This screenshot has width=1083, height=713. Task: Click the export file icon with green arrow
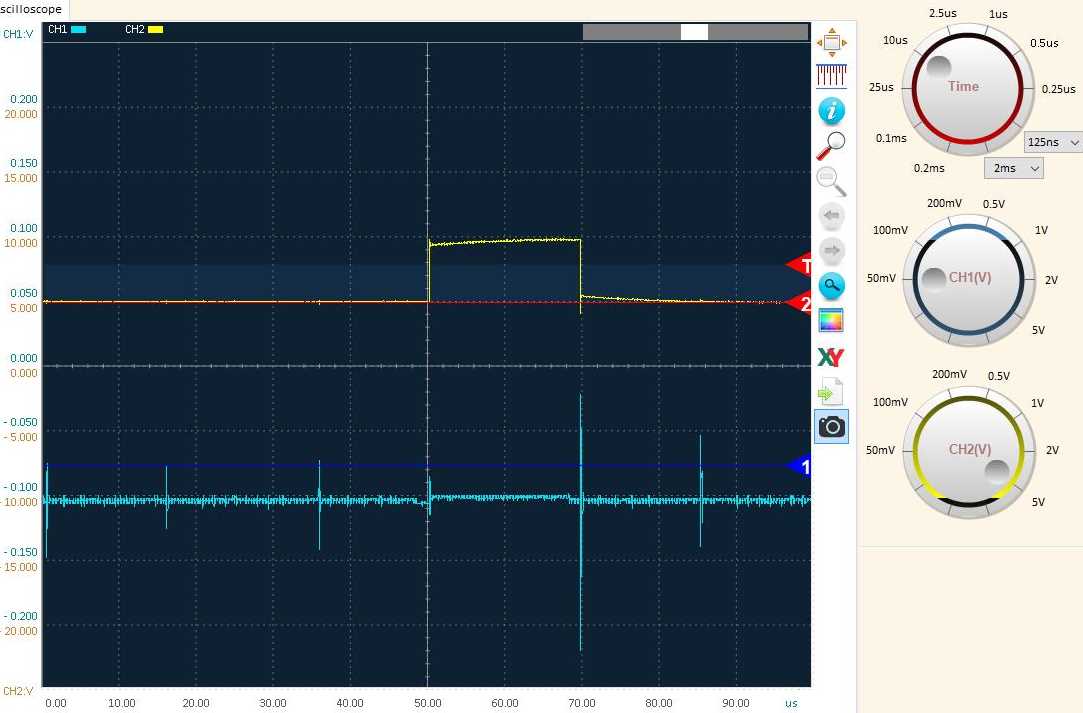click(832, 391)
